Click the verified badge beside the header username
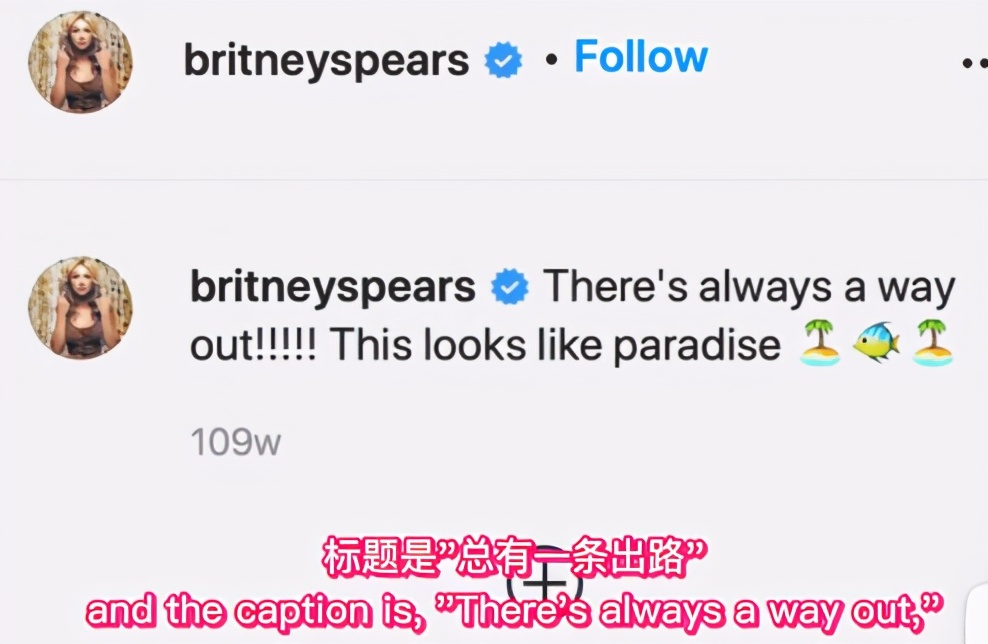The width and height of the screenshot is (988, 644). pos(503,60)
